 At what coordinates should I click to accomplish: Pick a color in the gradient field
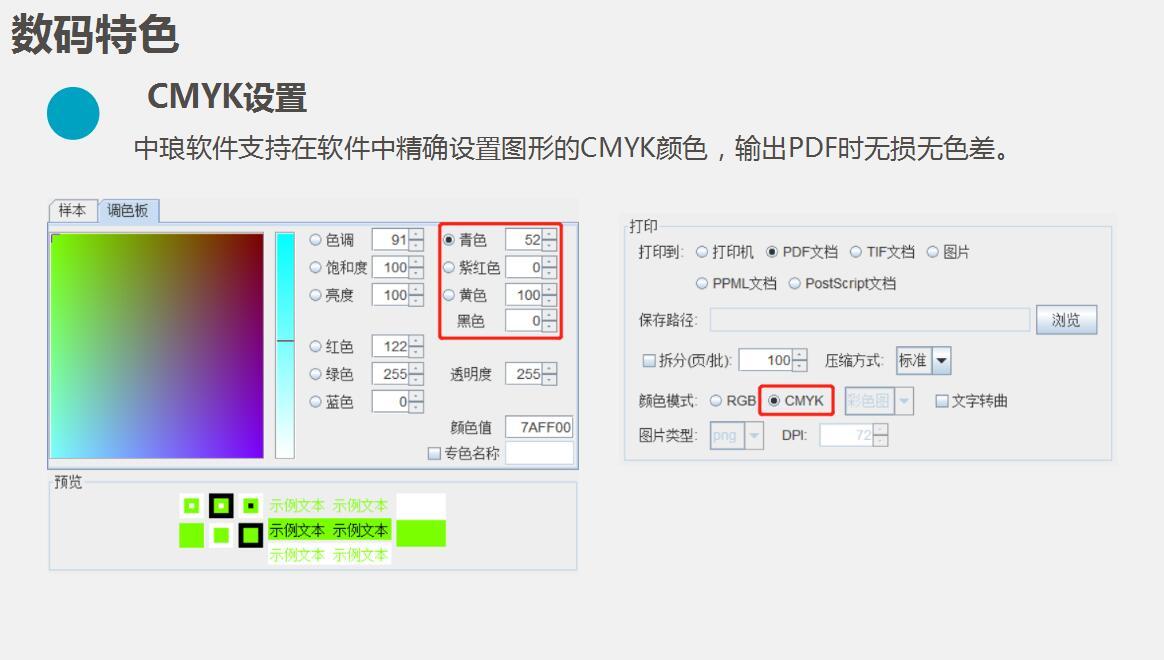157,345
